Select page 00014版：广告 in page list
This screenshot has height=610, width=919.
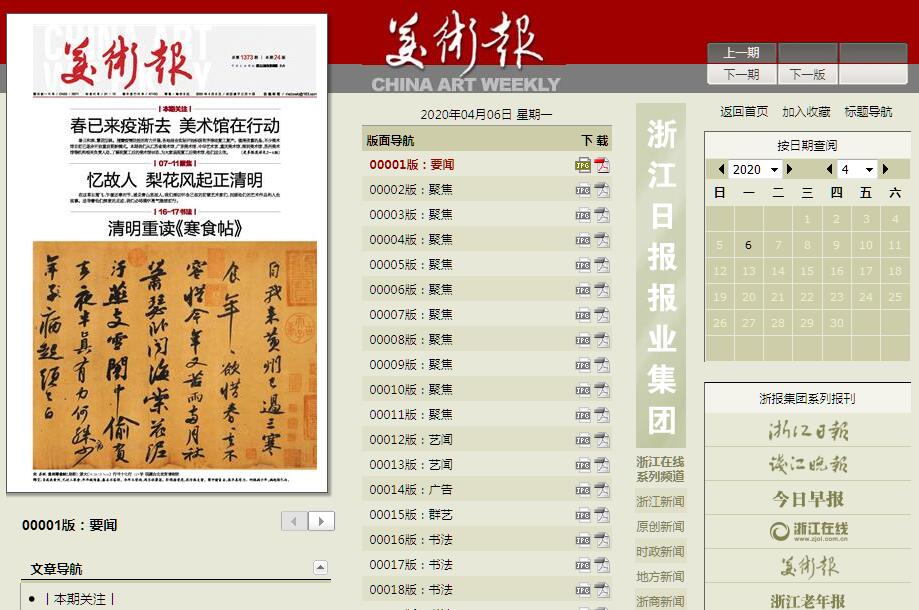(411, 490)
